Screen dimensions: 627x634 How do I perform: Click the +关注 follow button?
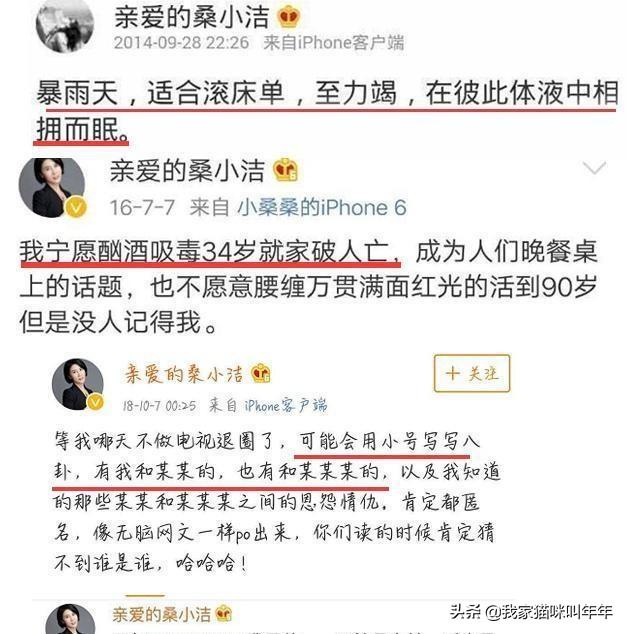coord(472,373)
